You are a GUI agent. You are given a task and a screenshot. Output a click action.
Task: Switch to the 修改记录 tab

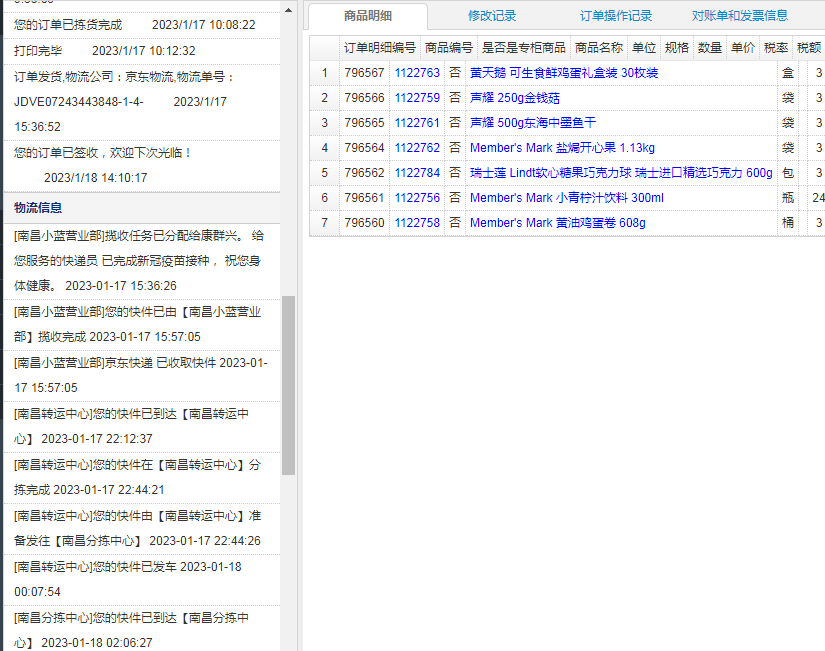pos(492,16)
